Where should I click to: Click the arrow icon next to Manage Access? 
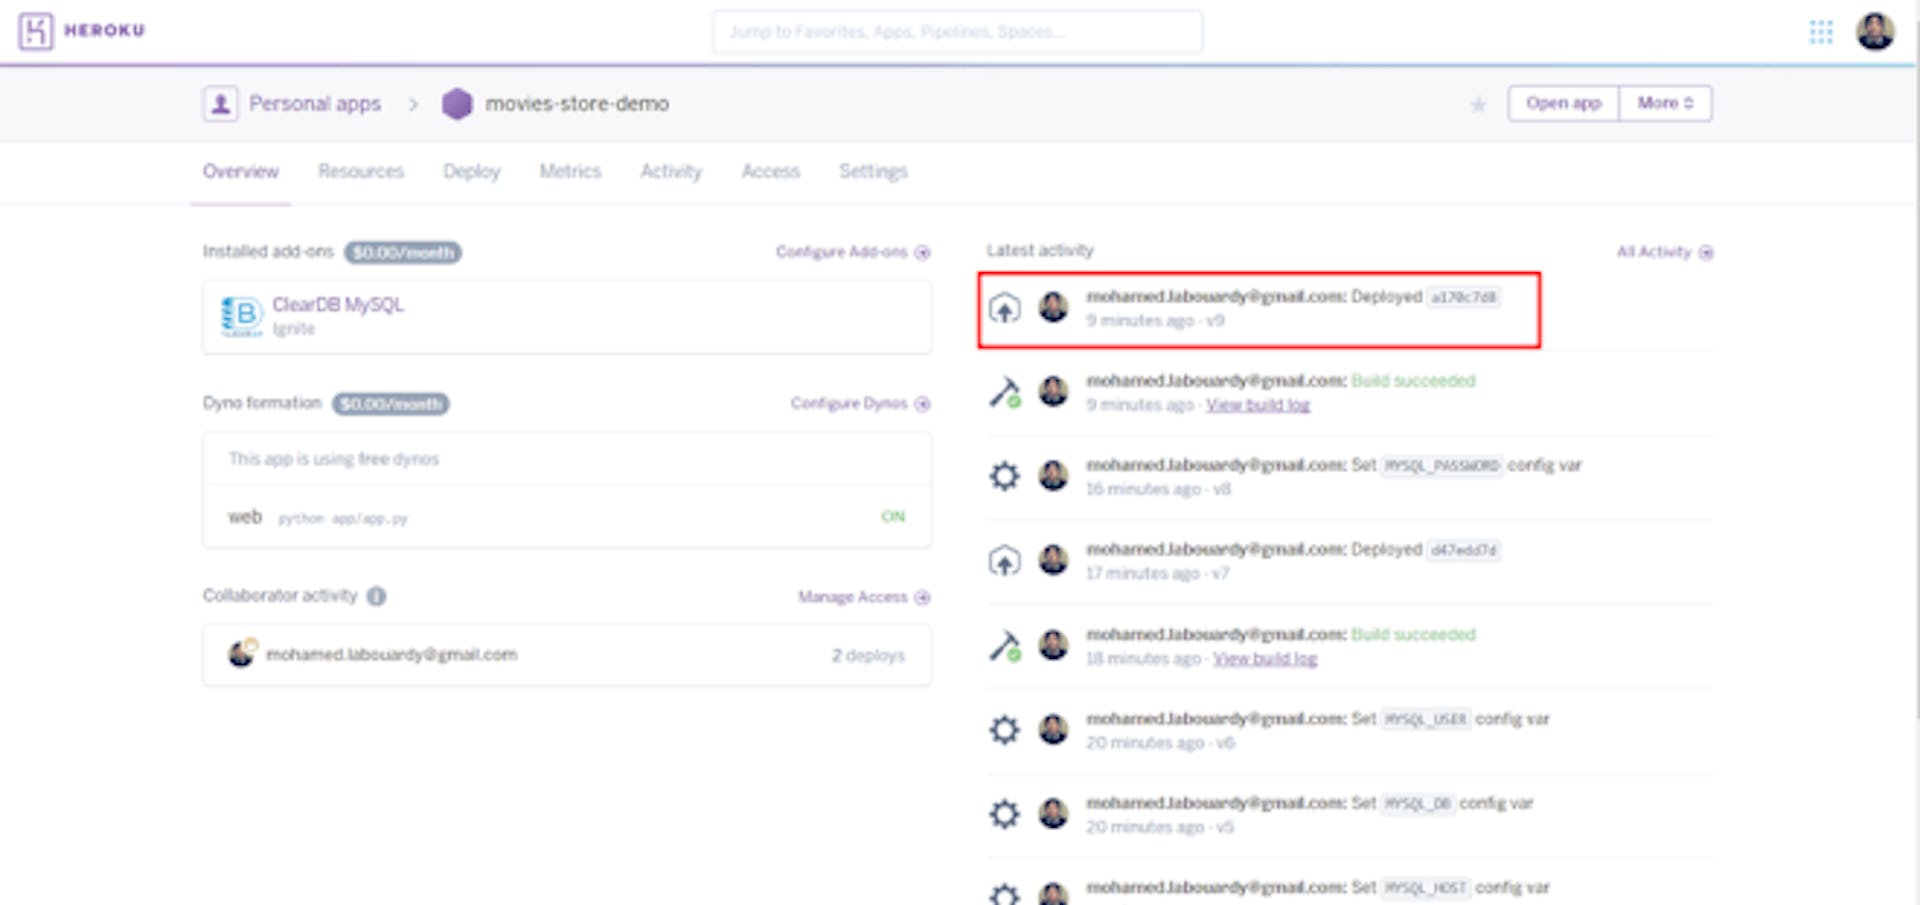click(922, 598)
